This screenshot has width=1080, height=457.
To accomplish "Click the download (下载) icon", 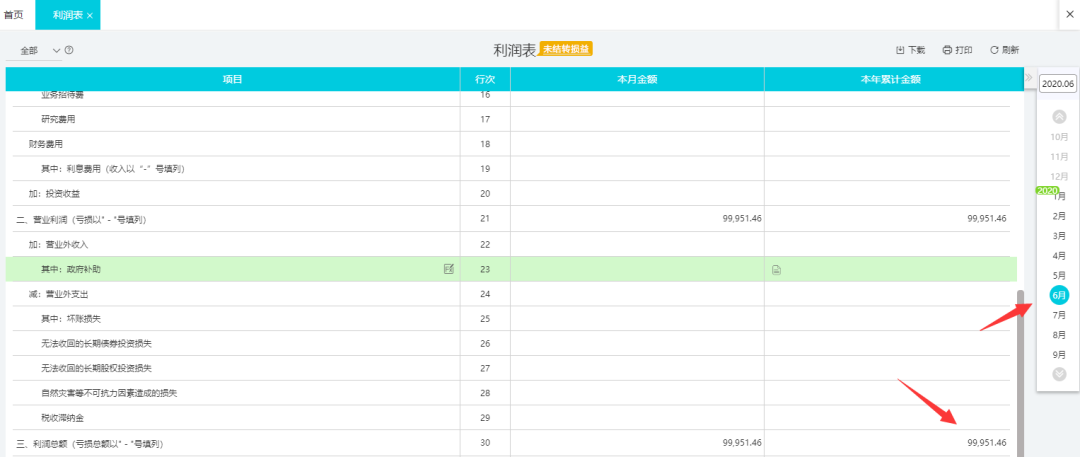I will coord(909,49).
